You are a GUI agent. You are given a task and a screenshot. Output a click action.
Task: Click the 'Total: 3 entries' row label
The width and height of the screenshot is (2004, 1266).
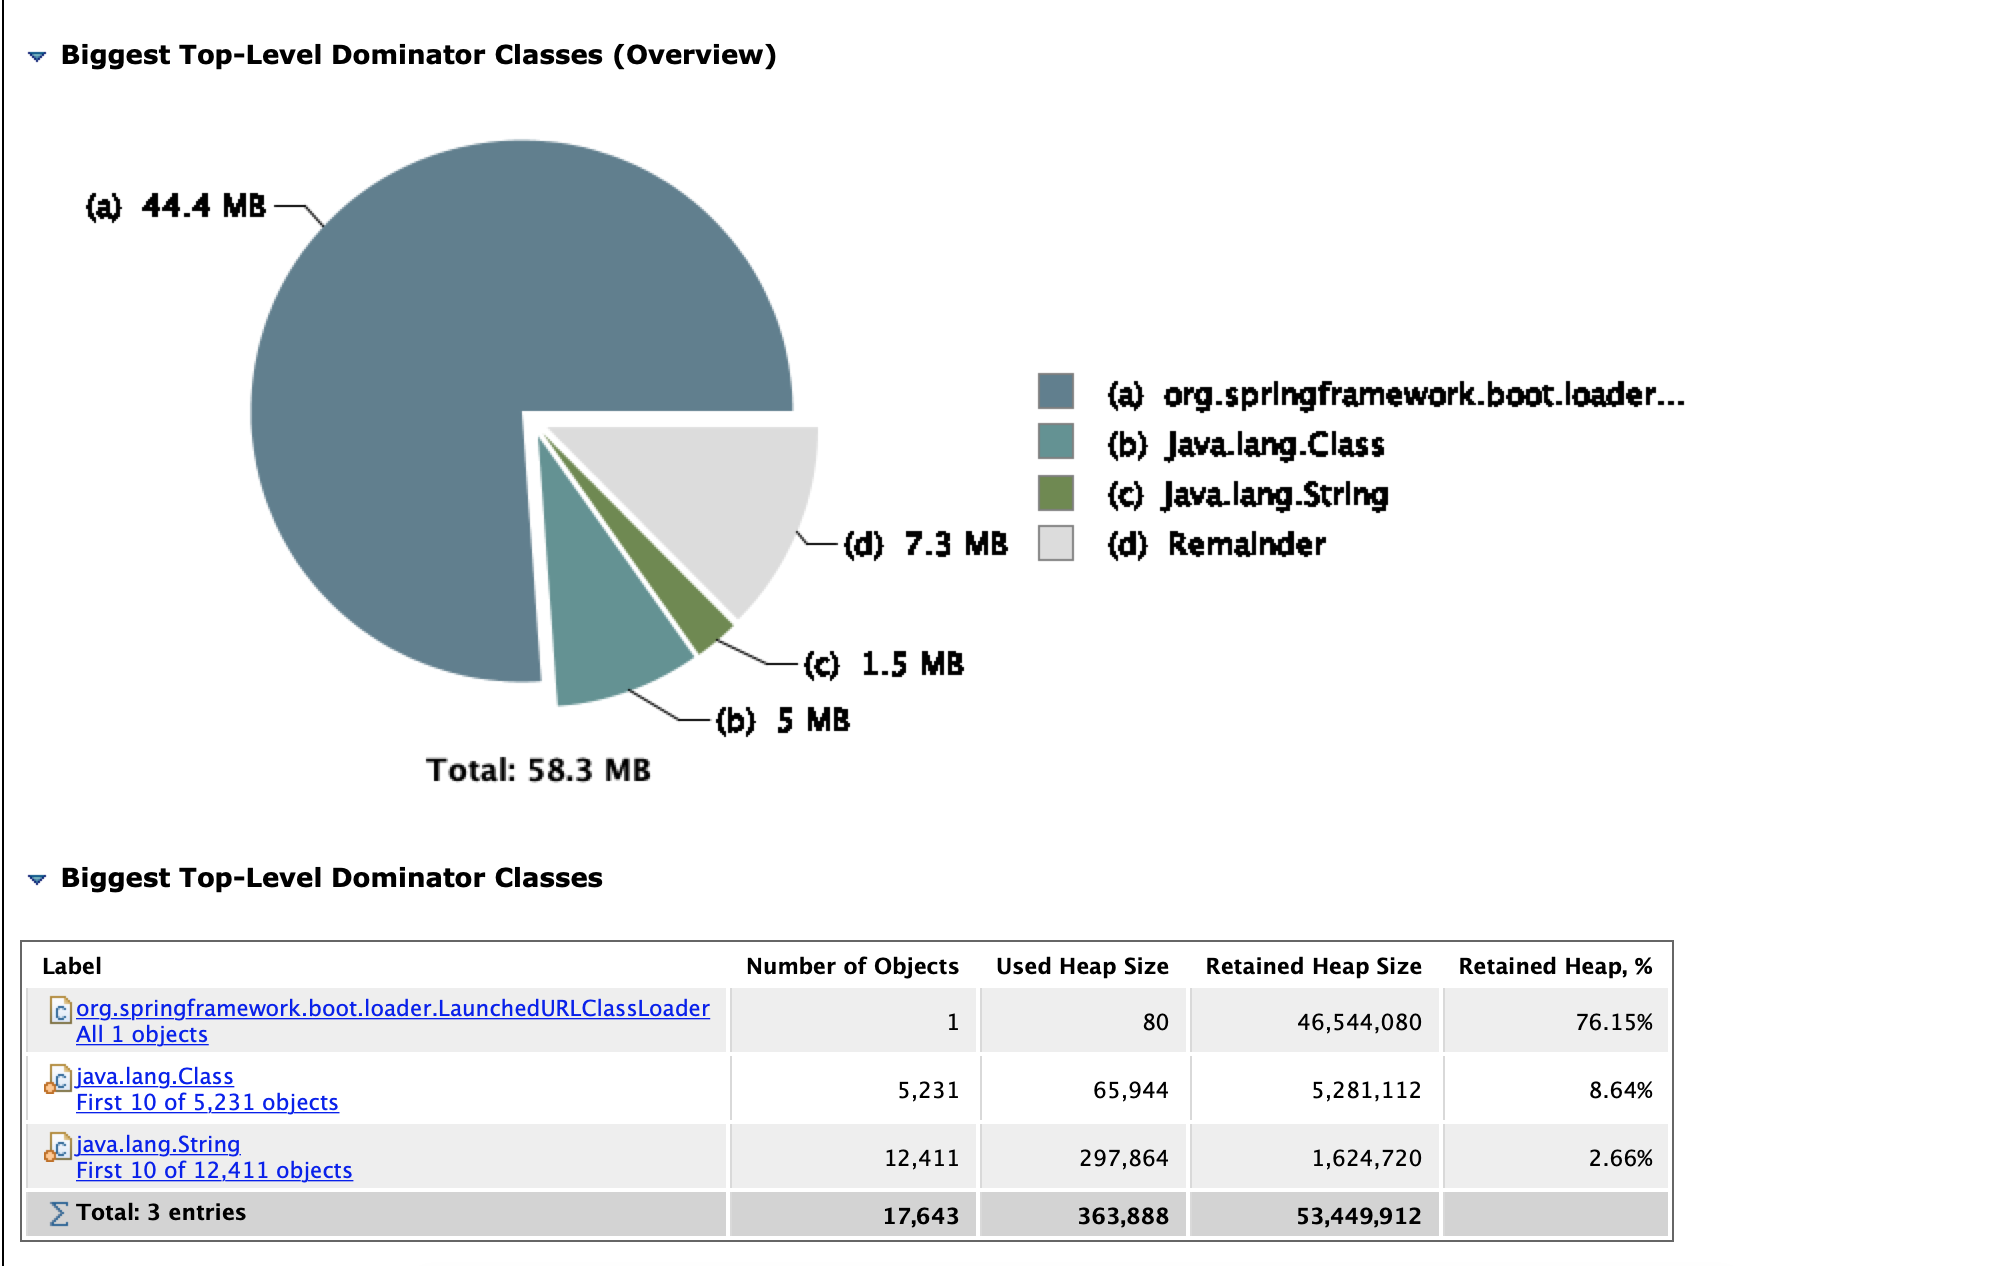click(x=161, y=1212)
